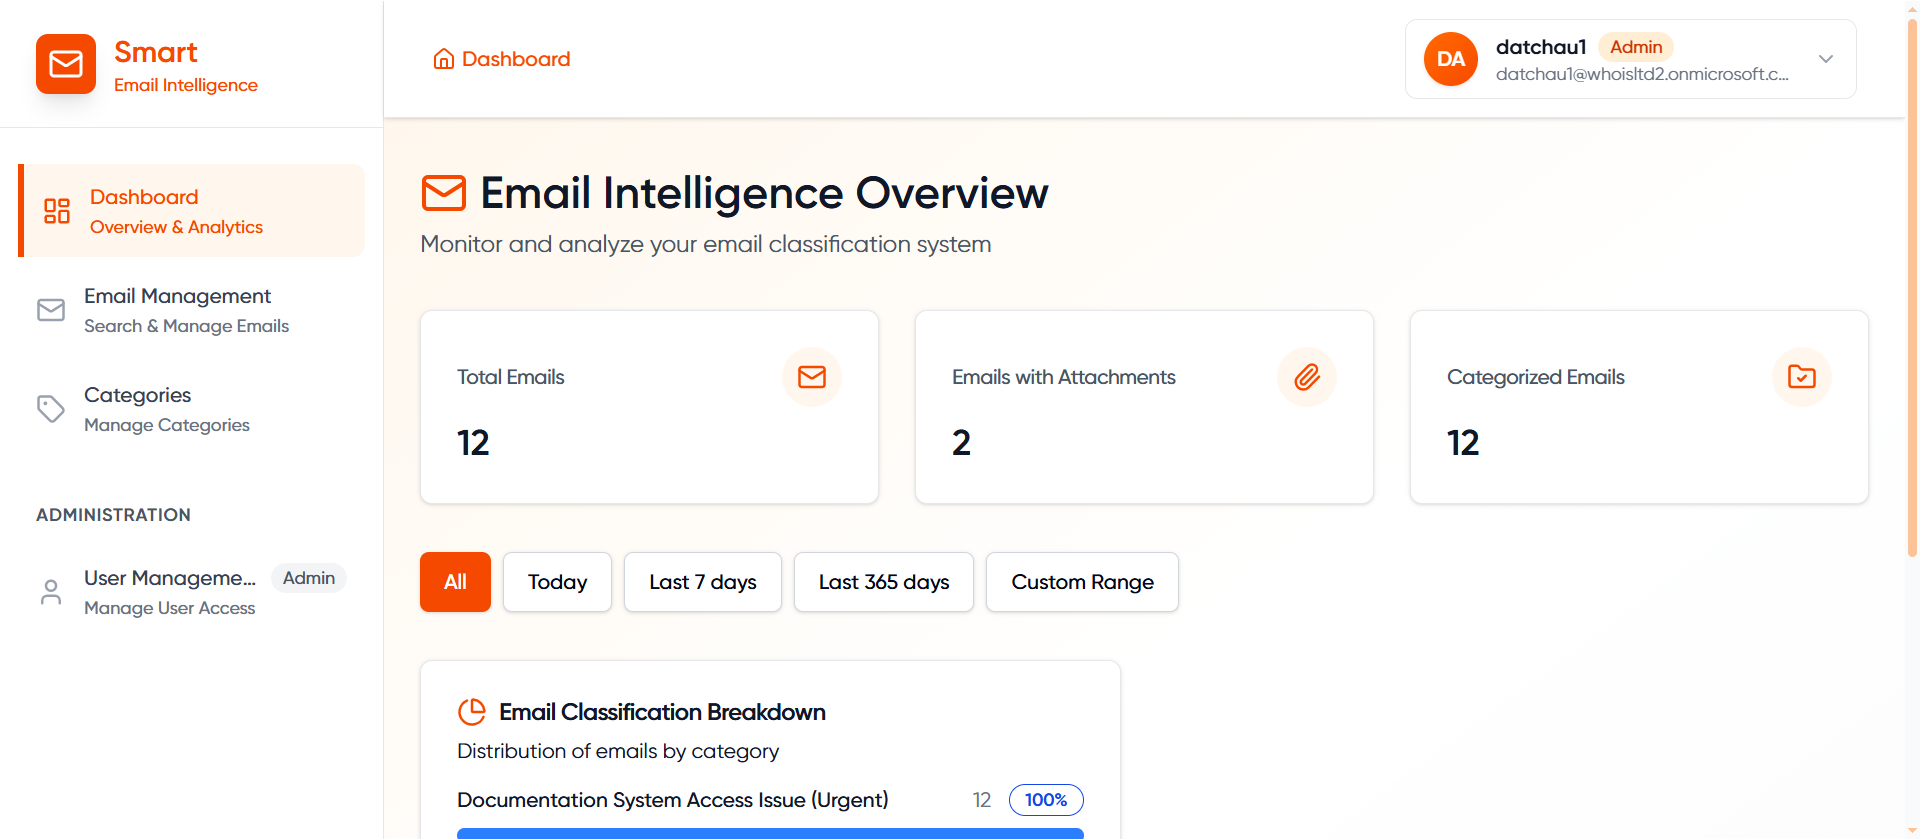Click the blue category progress bar
Viewport: 1920px width, 839px height.
tap(770, 833)
